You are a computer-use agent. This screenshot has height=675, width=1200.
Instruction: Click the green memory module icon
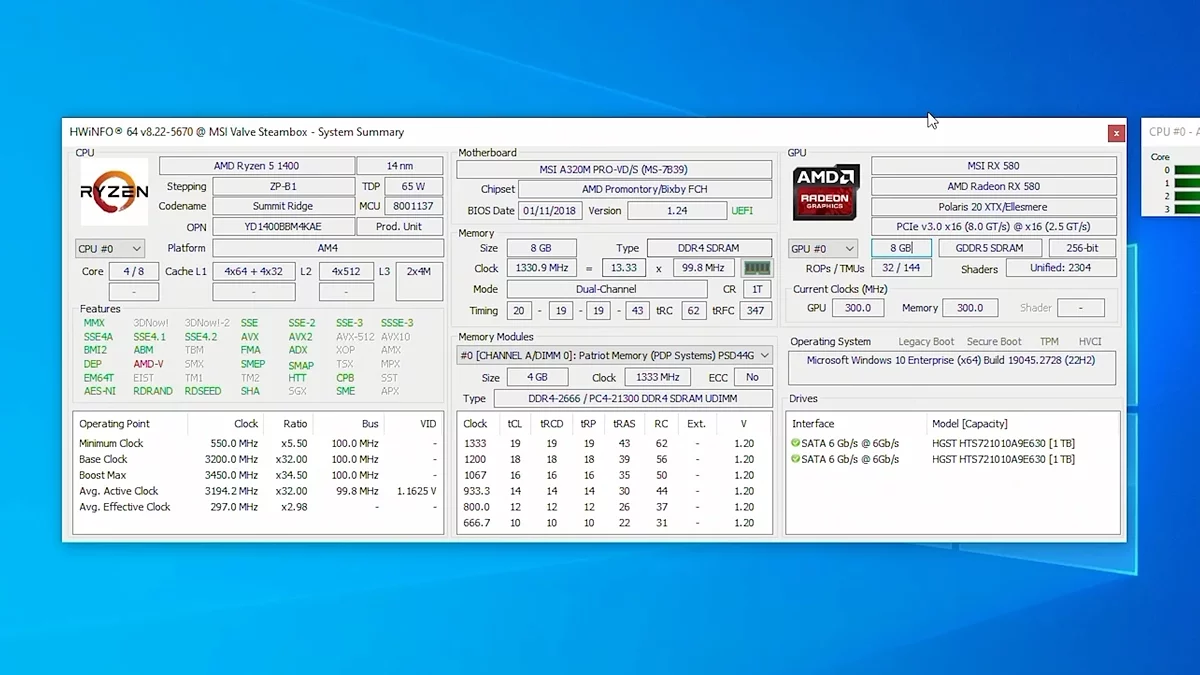point(757,268)
